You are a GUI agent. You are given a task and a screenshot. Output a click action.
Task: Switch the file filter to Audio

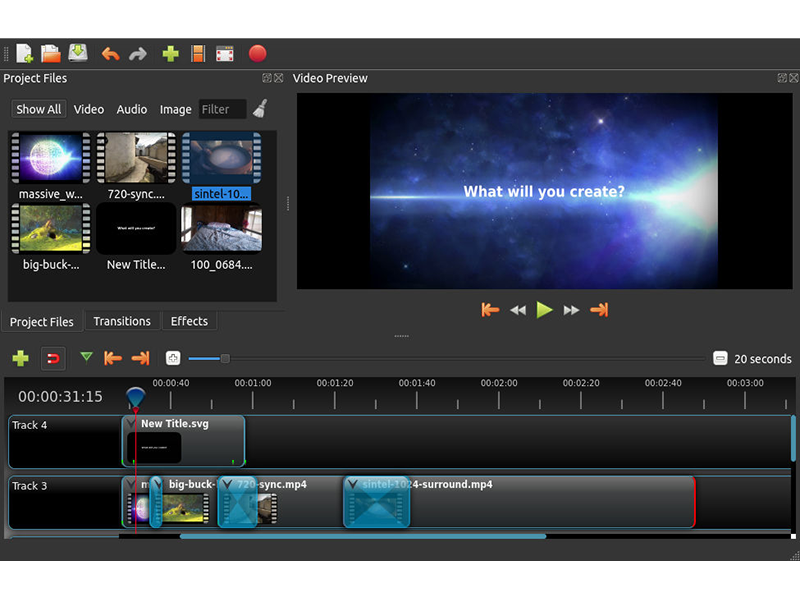(x=131, y=109)
